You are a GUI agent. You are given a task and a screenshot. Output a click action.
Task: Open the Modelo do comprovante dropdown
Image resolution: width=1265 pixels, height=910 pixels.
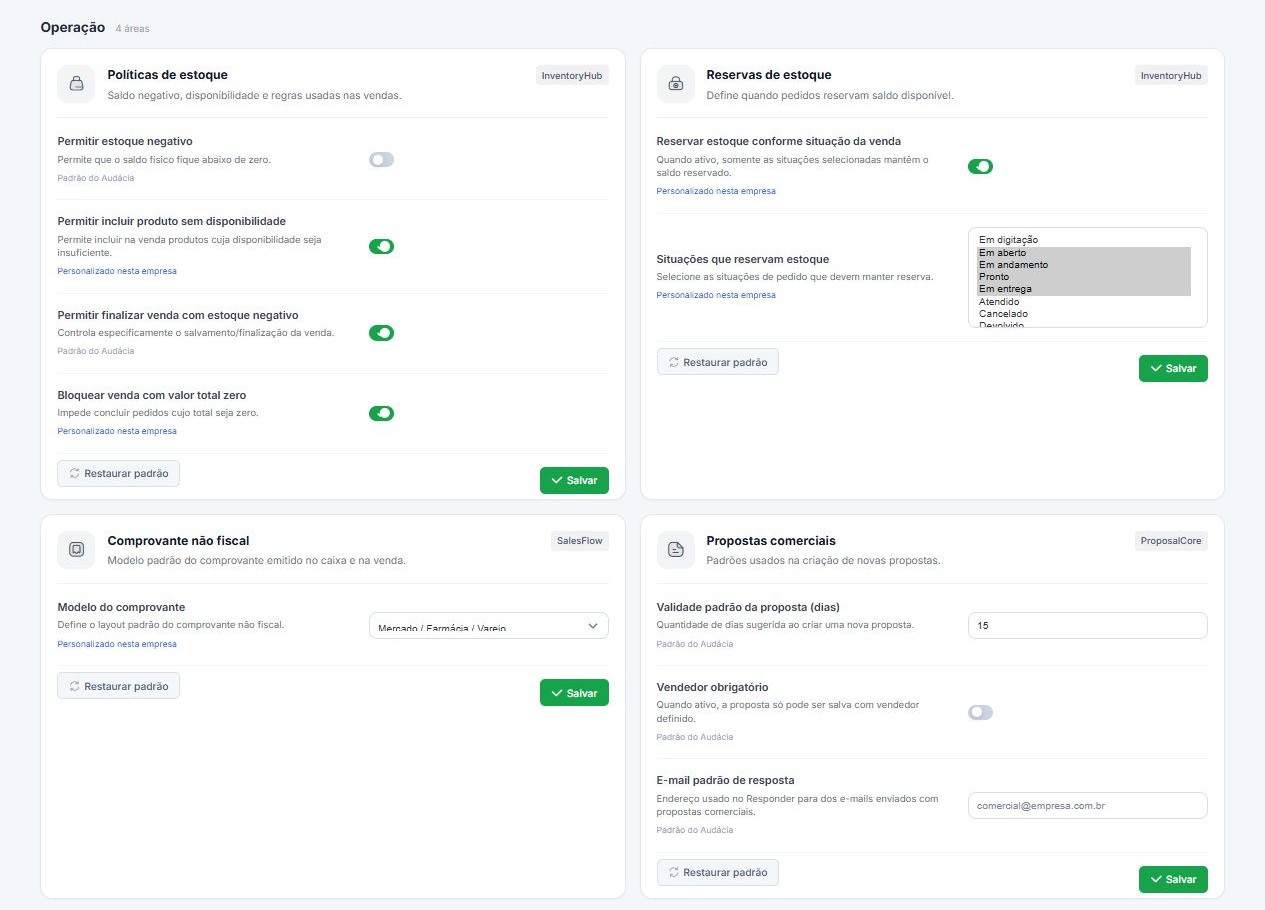[488, 626]
